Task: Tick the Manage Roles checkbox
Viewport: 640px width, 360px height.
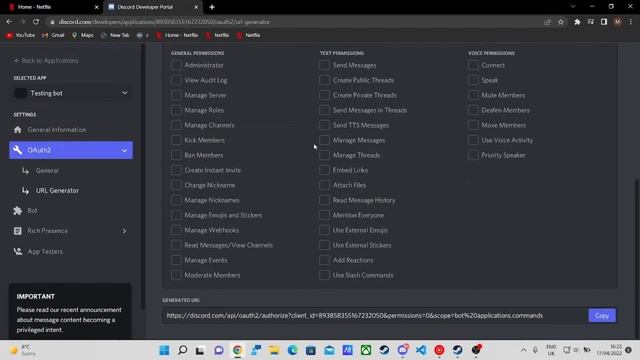Action: [176, 110]
